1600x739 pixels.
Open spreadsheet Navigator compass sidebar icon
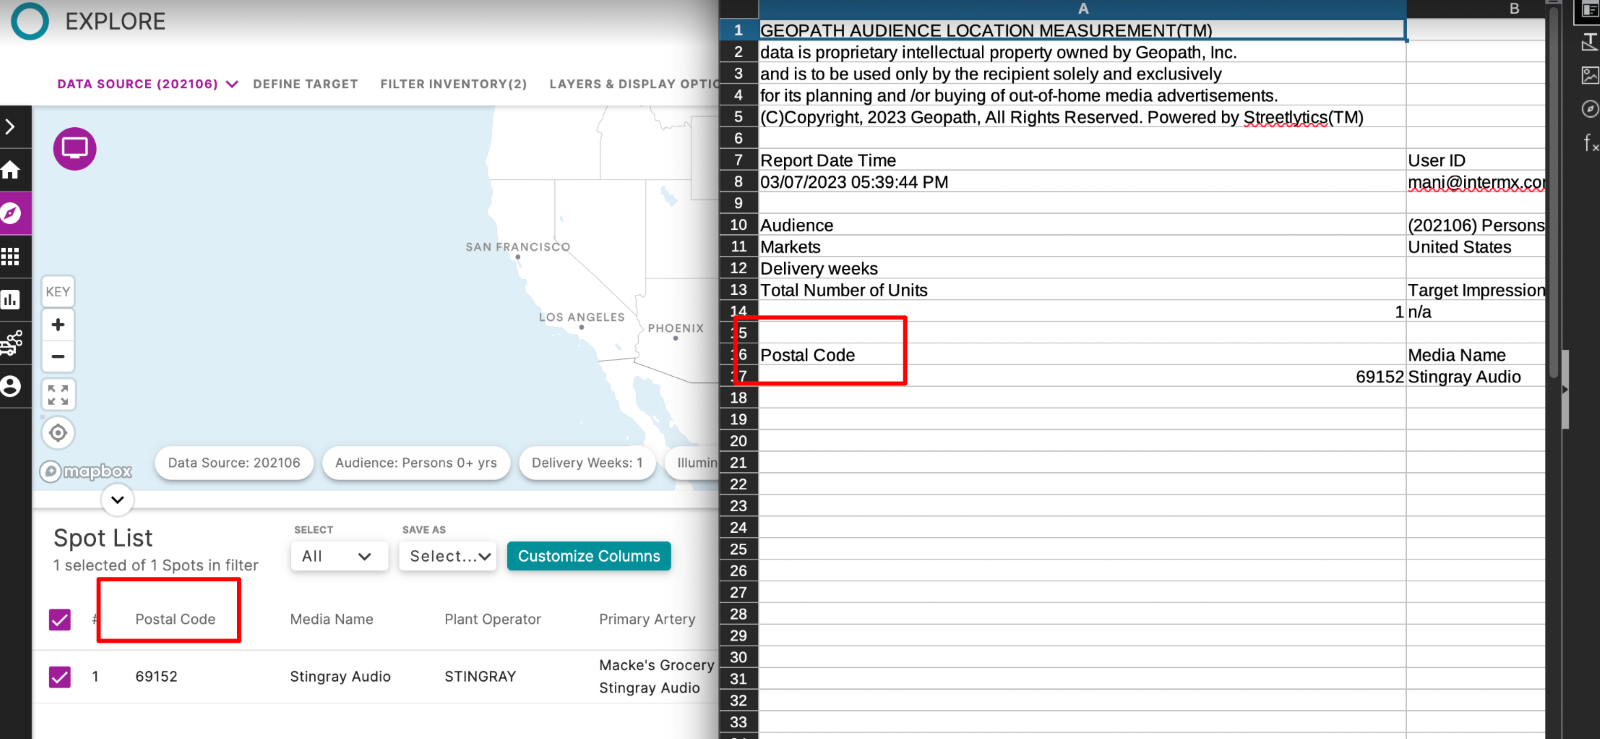[x=1589, y=108]
